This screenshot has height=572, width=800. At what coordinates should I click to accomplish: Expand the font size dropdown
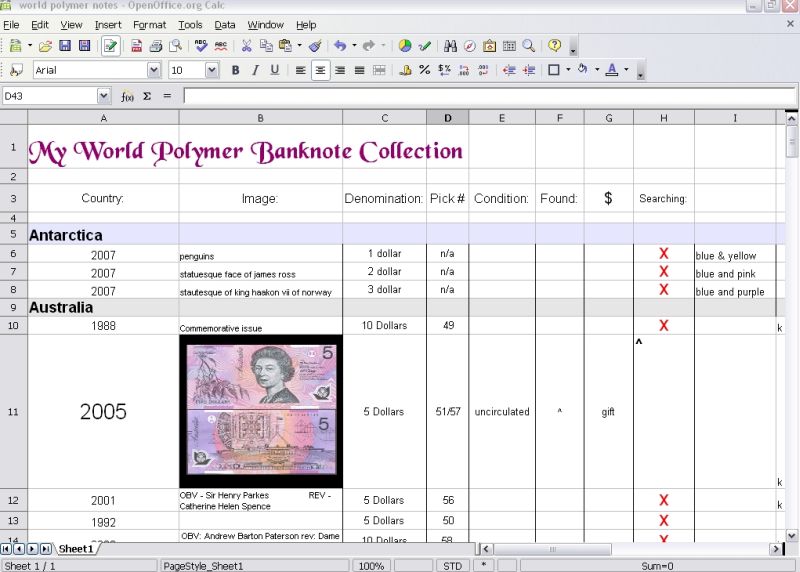pyautogui.click(x=212, y=70)
